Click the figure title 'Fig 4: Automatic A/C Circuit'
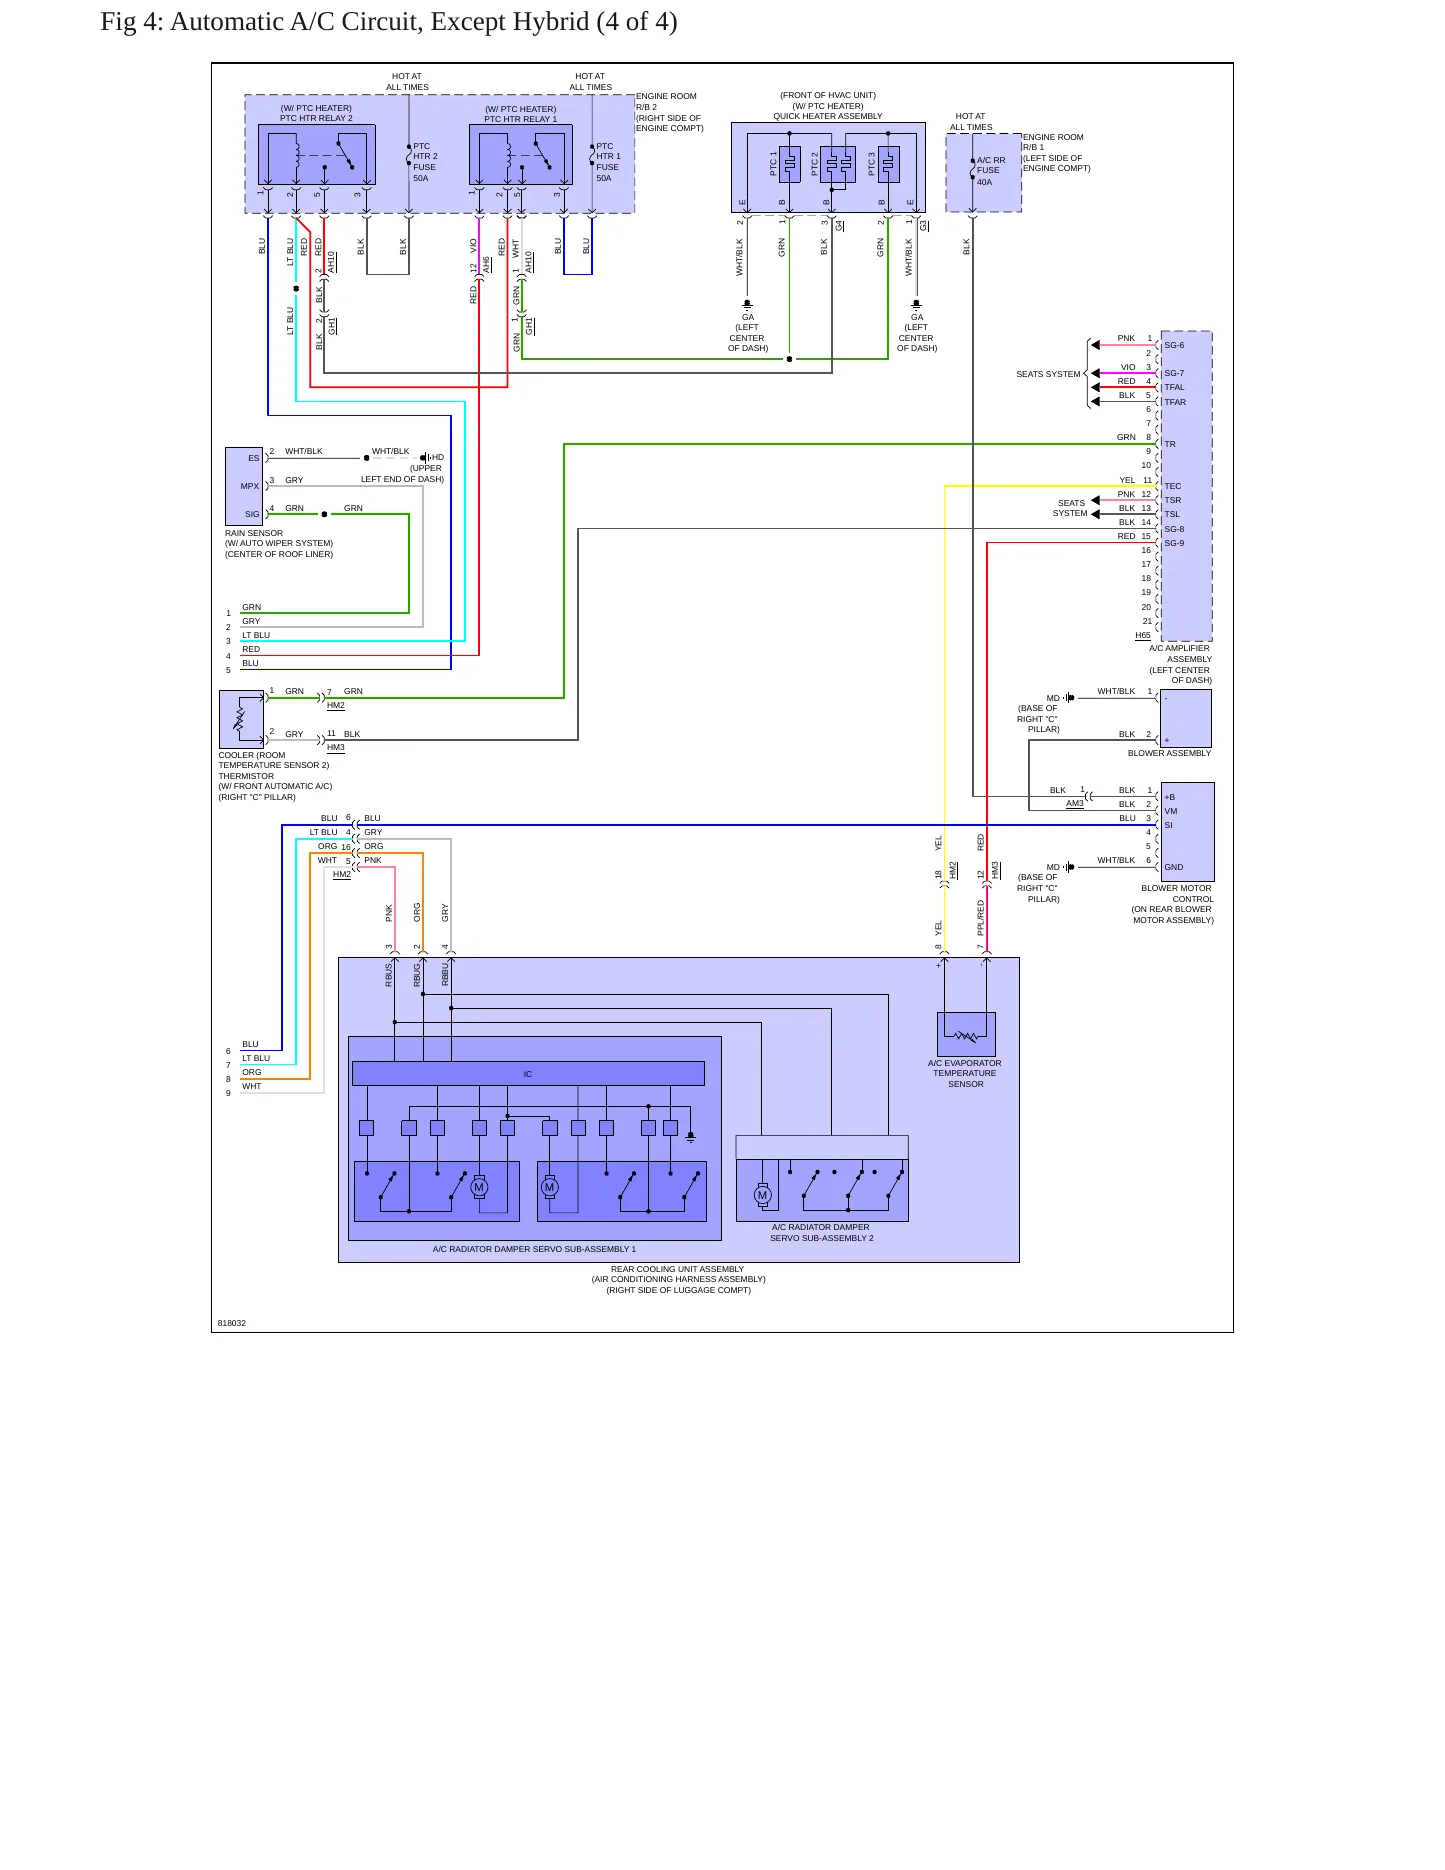This screenshot has width=1445, height=1870. (388, 22)
